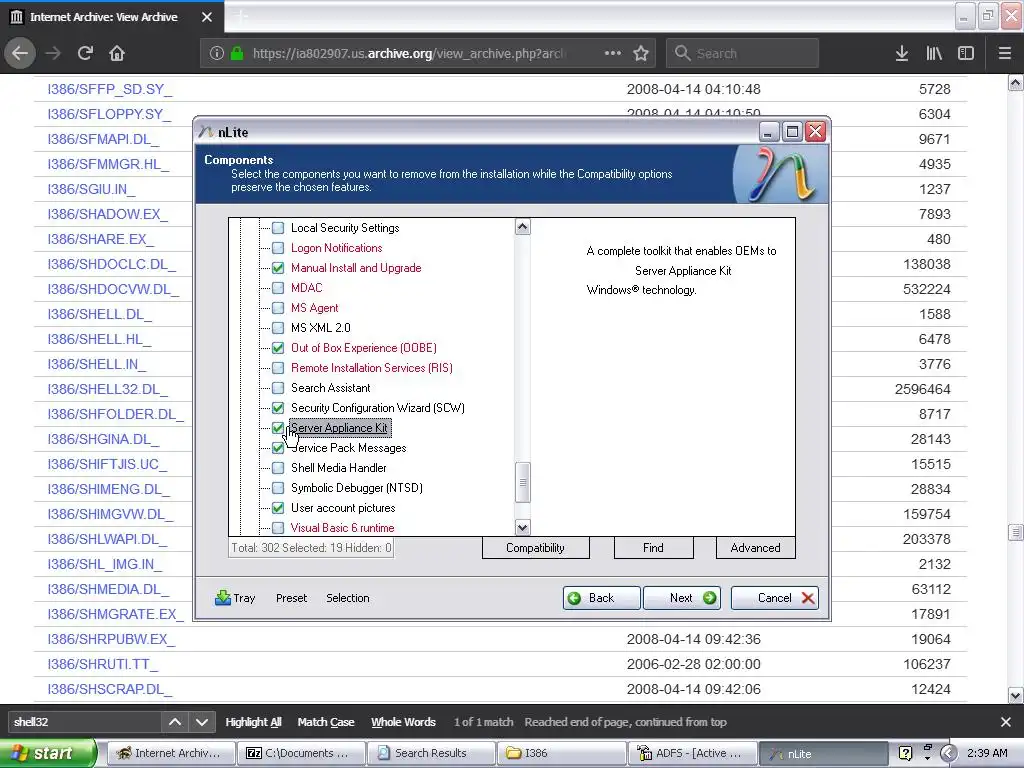Show site information icon in the address bar
1024x768 pixels.
point(217,54)
